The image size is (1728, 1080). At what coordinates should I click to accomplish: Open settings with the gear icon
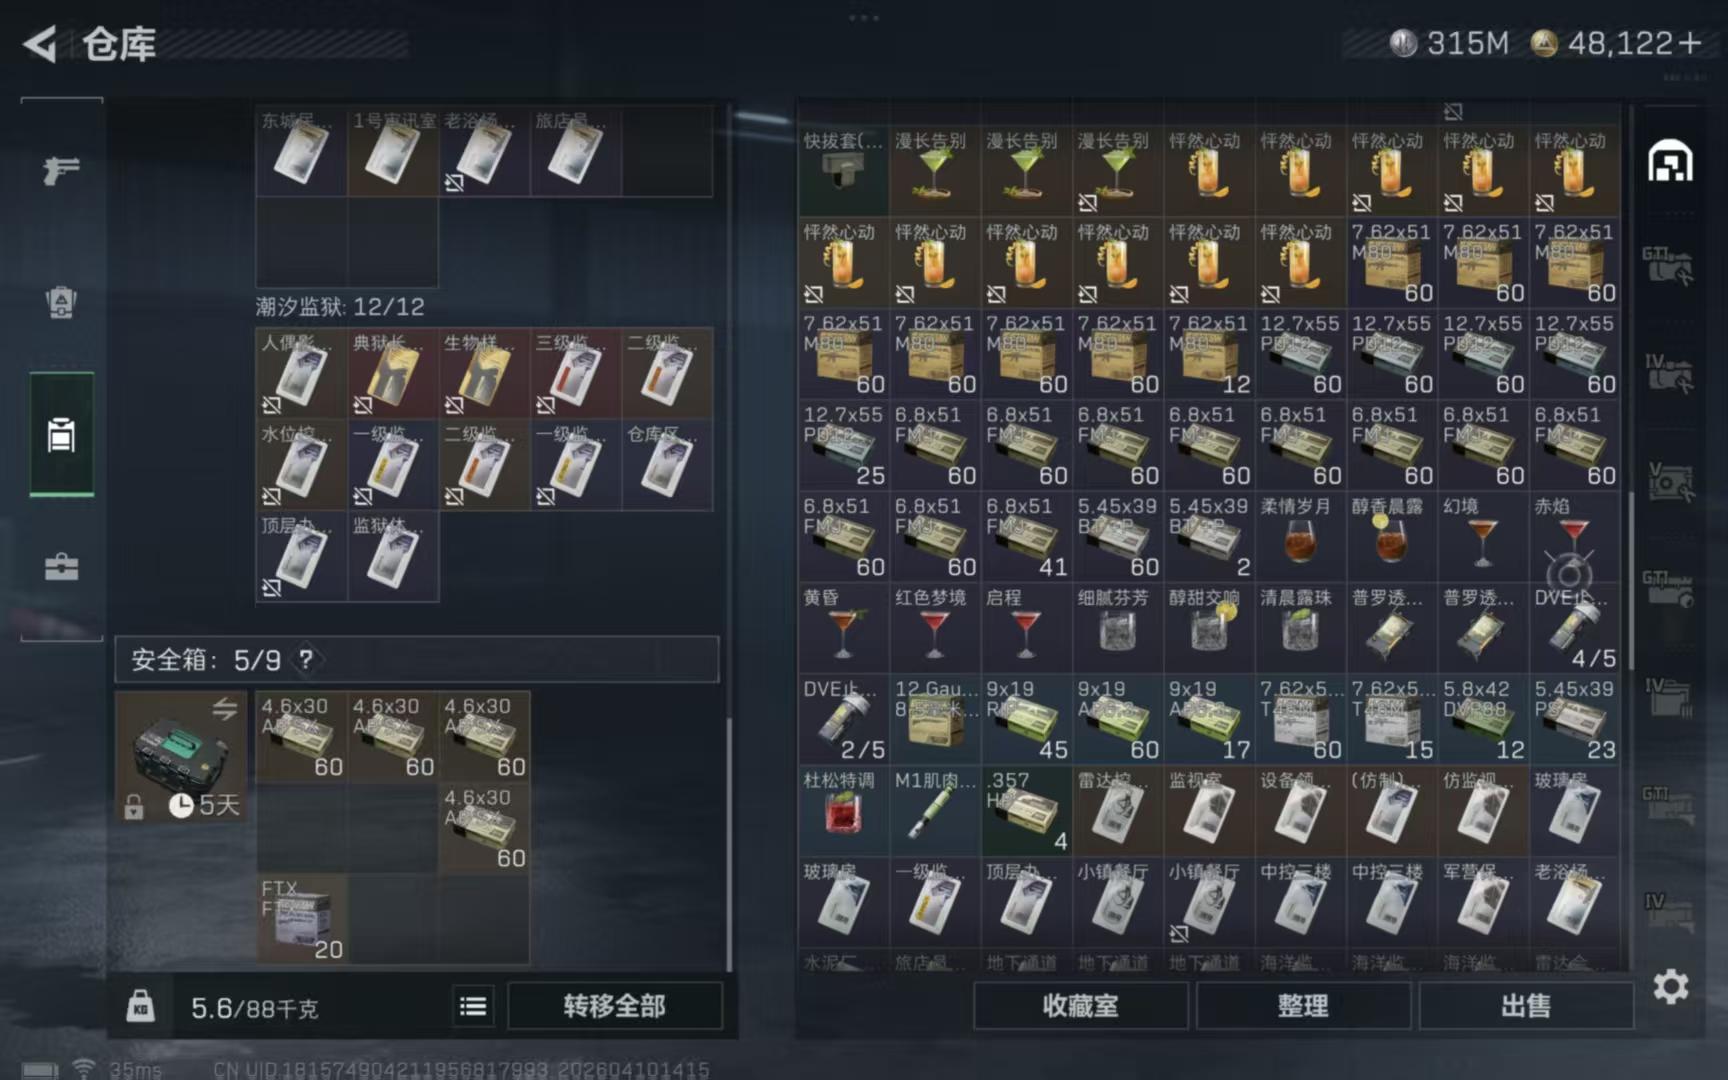[1670, 987]
